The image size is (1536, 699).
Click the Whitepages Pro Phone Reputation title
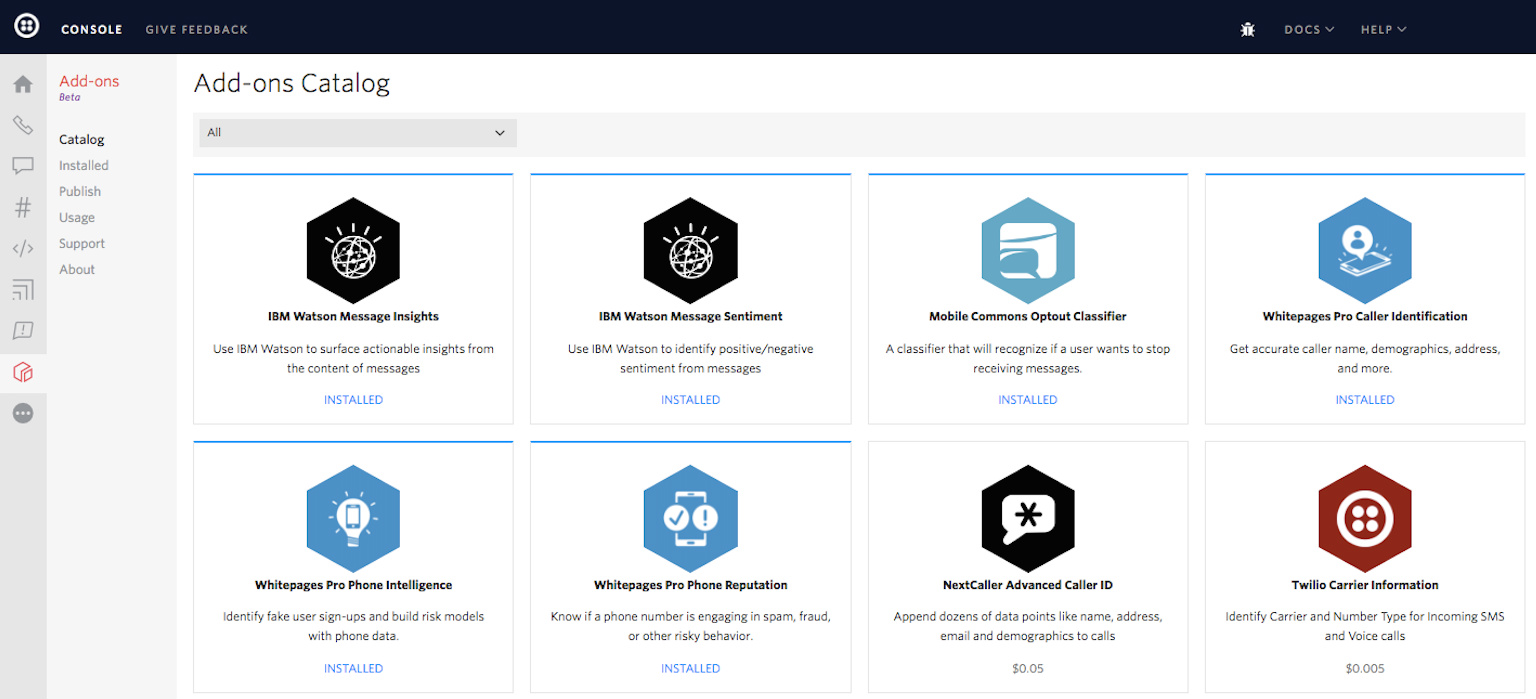[691, 585]
